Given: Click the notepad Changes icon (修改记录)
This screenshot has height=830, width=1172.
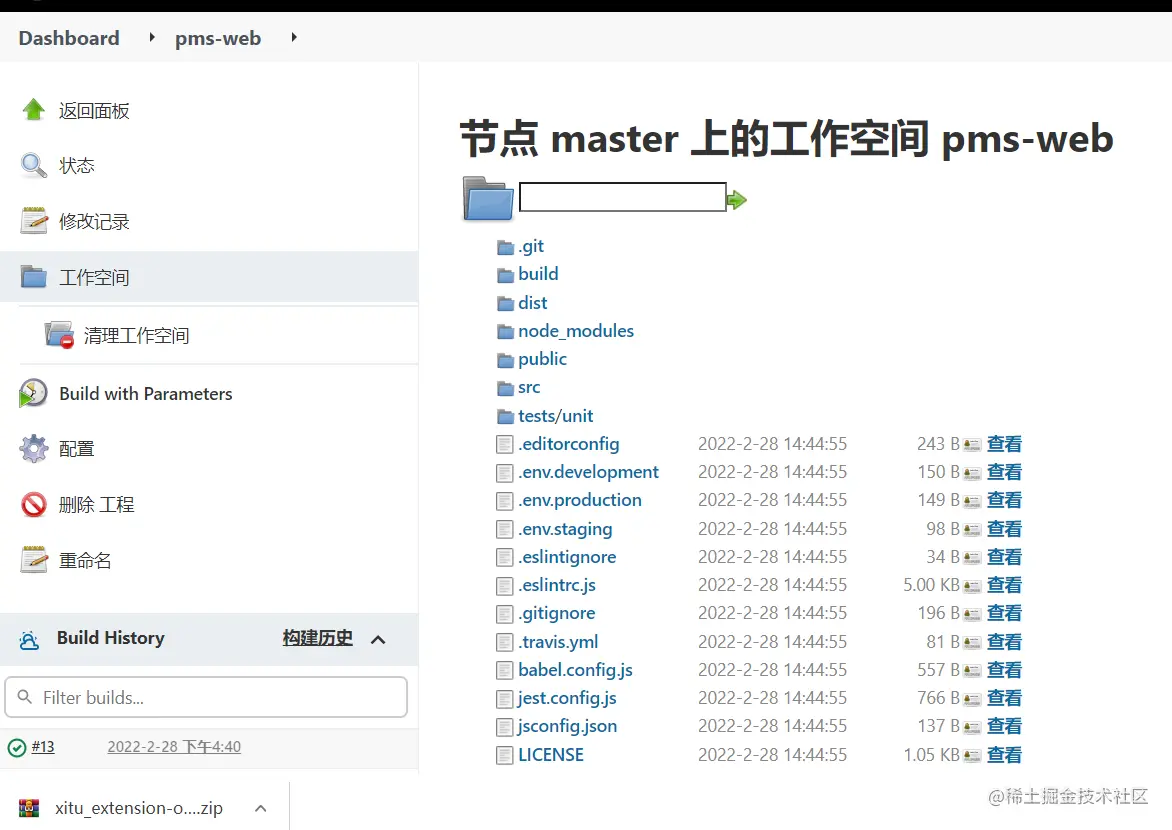Looking at the screenshot, I should [34, 221].
